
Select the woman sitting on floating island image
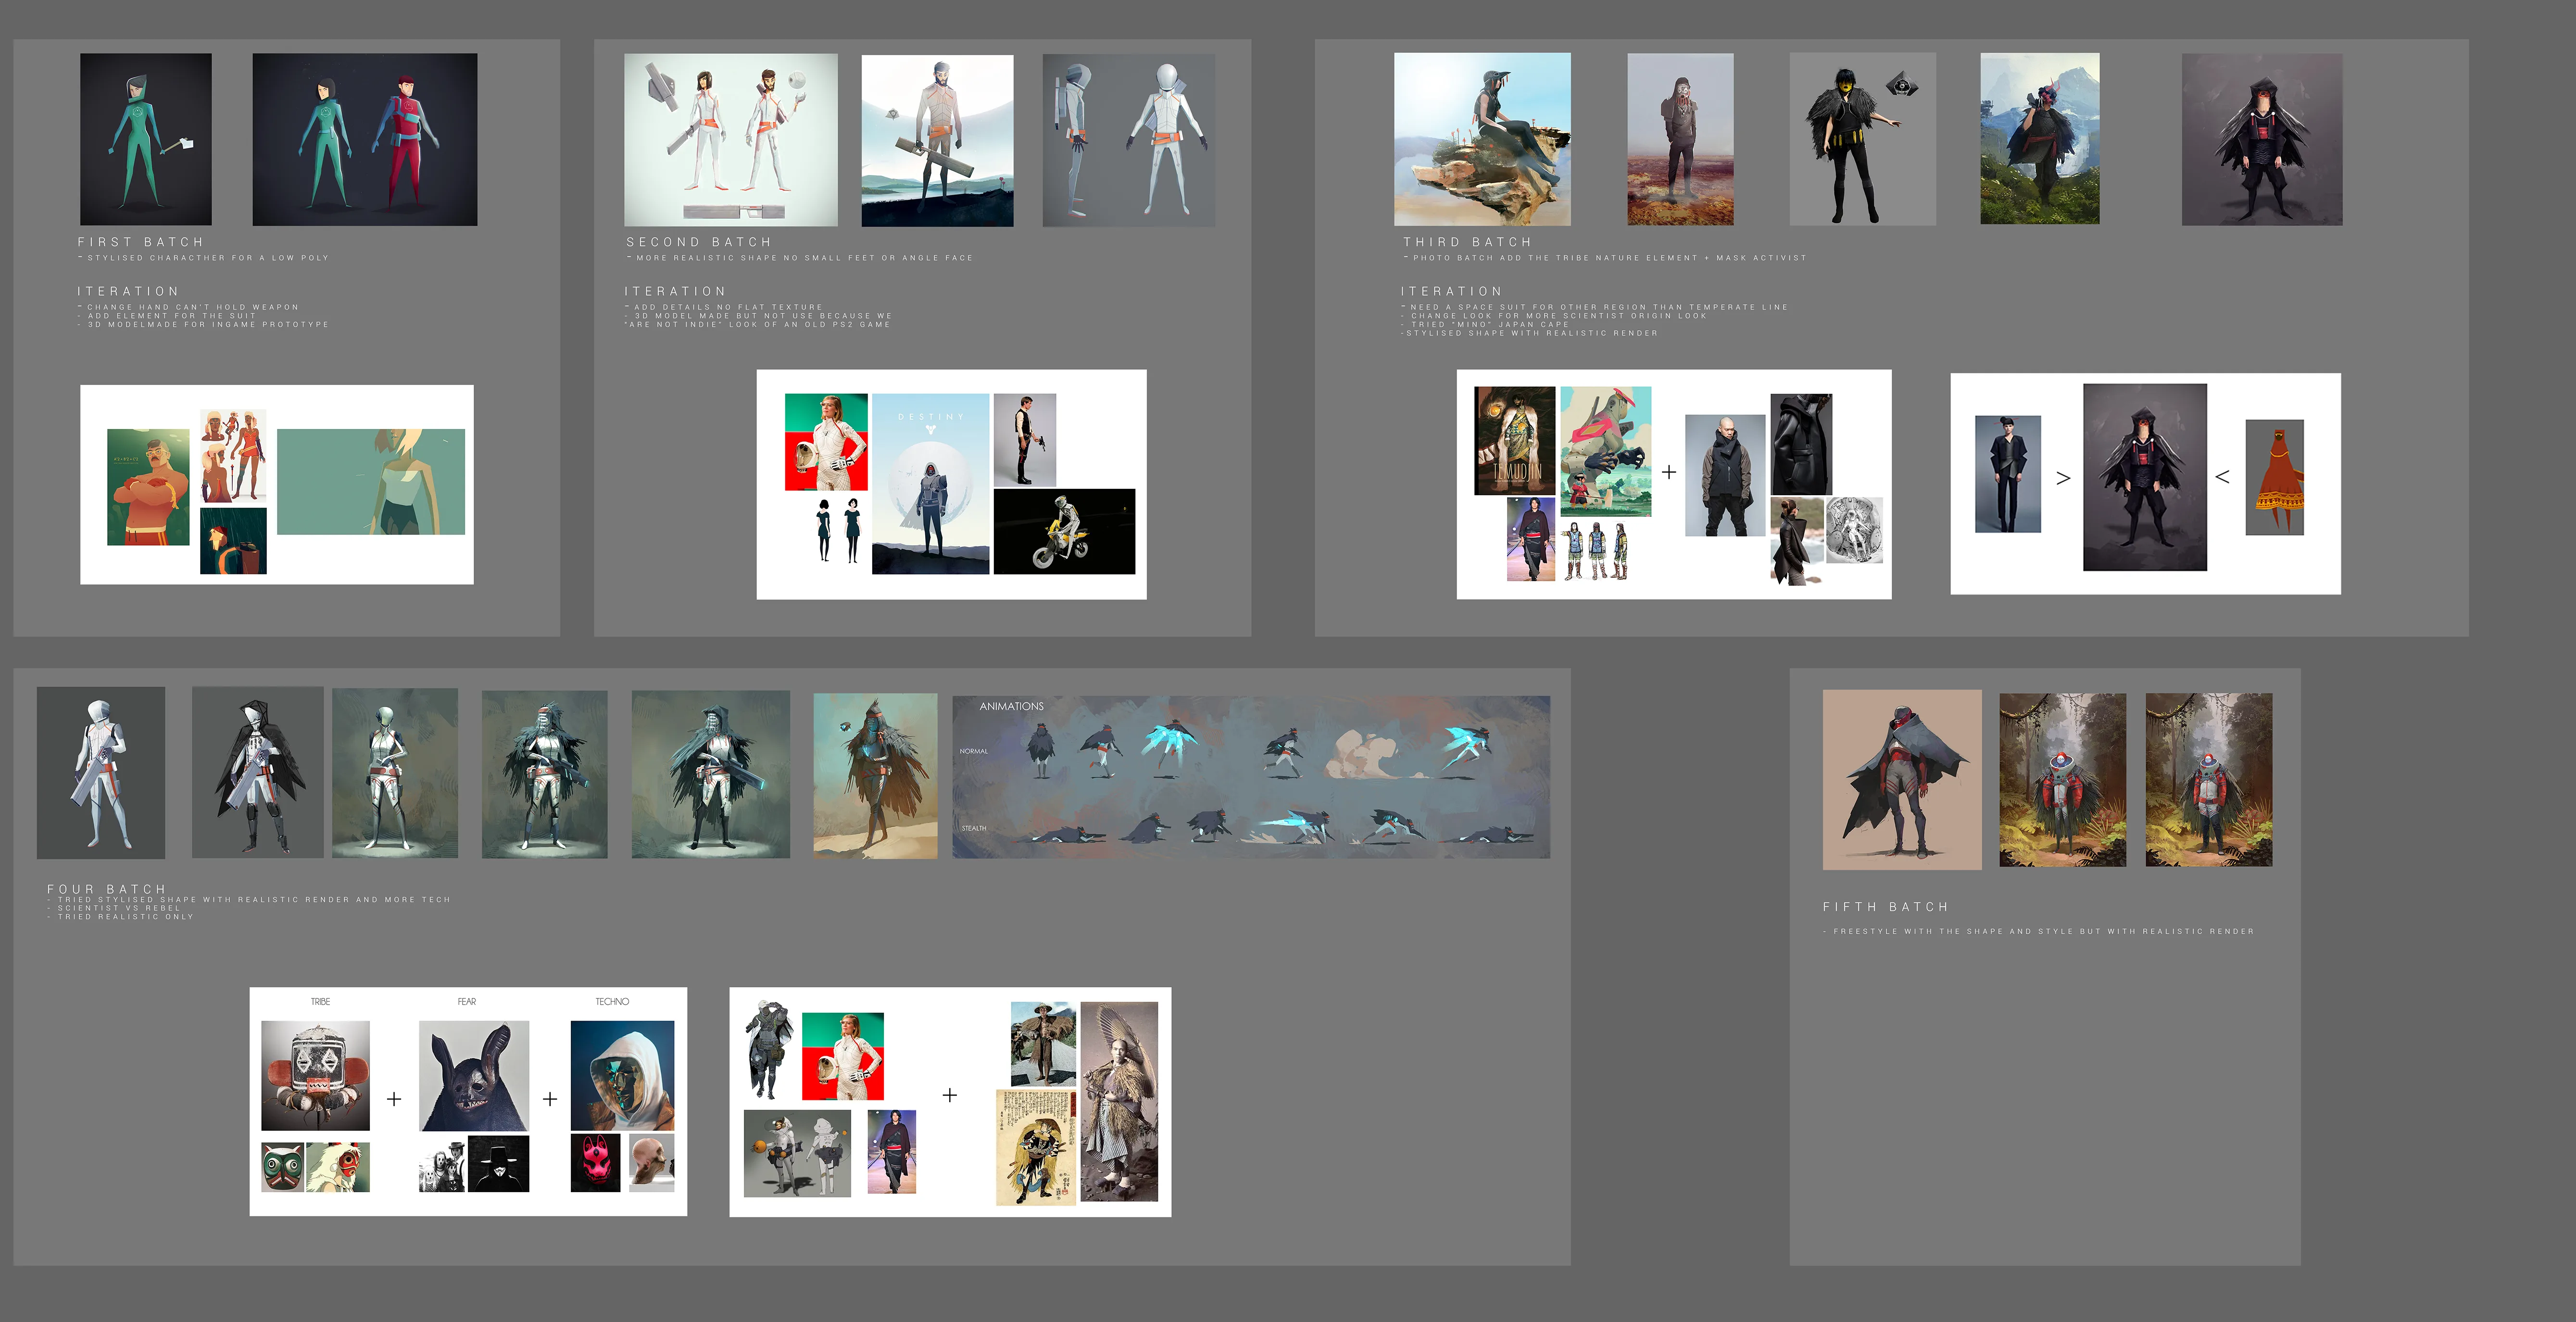pos(1482,139)
